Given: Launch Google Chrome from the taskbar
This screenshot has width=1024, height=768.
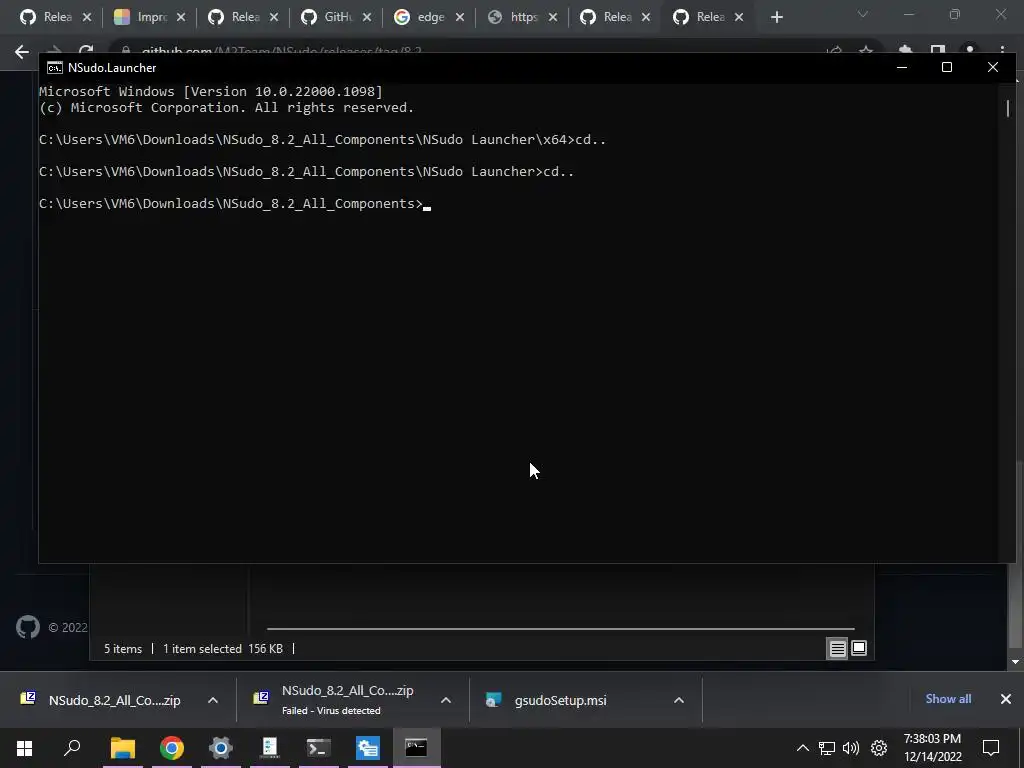Looking at the screenshot, I should pyautogui.click(x=172, y=748).
